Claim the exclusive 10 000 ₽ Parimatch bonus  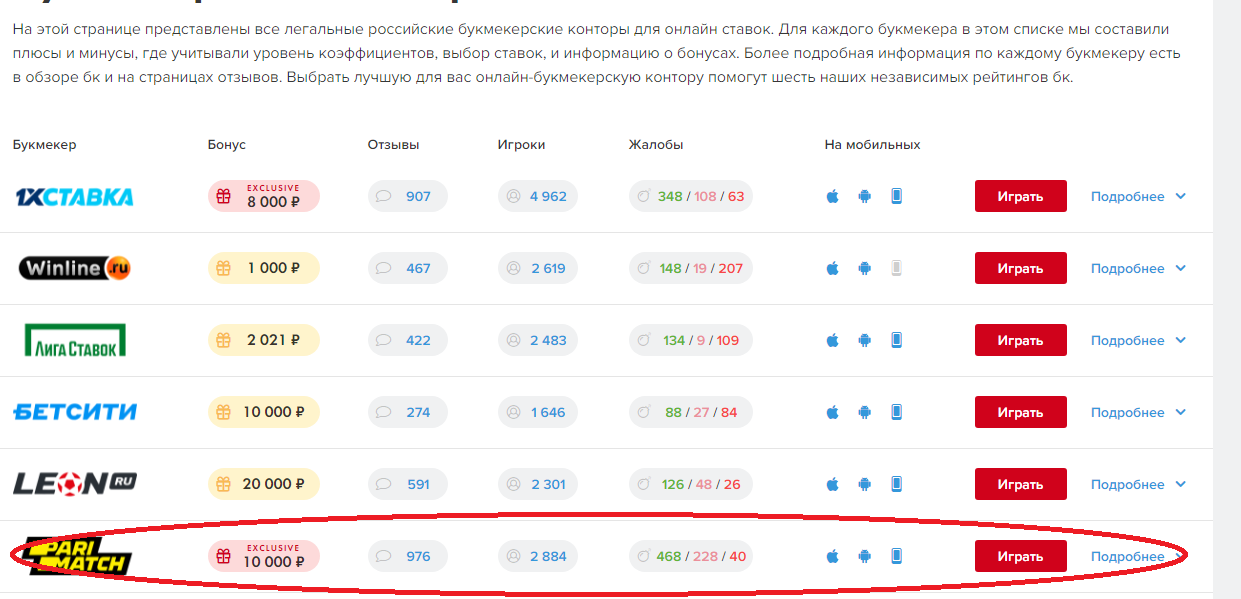[x=264, y=556]
